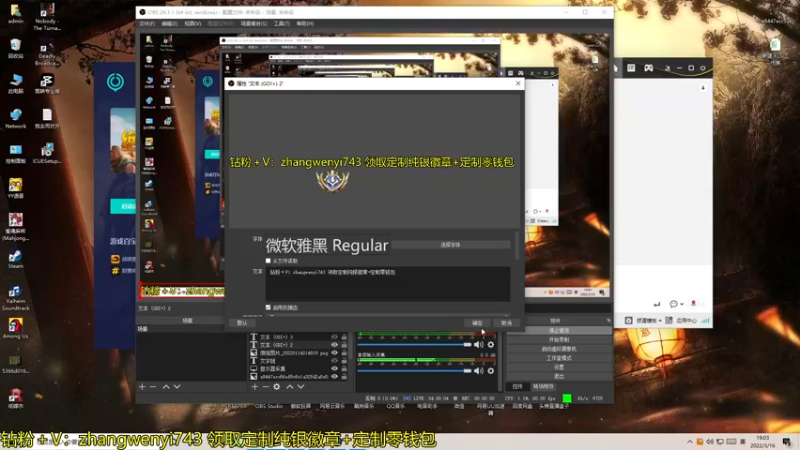Click the second mixer channel volume slider
The width and height of the screenshot is (800, 450).
tap(414, 371)
